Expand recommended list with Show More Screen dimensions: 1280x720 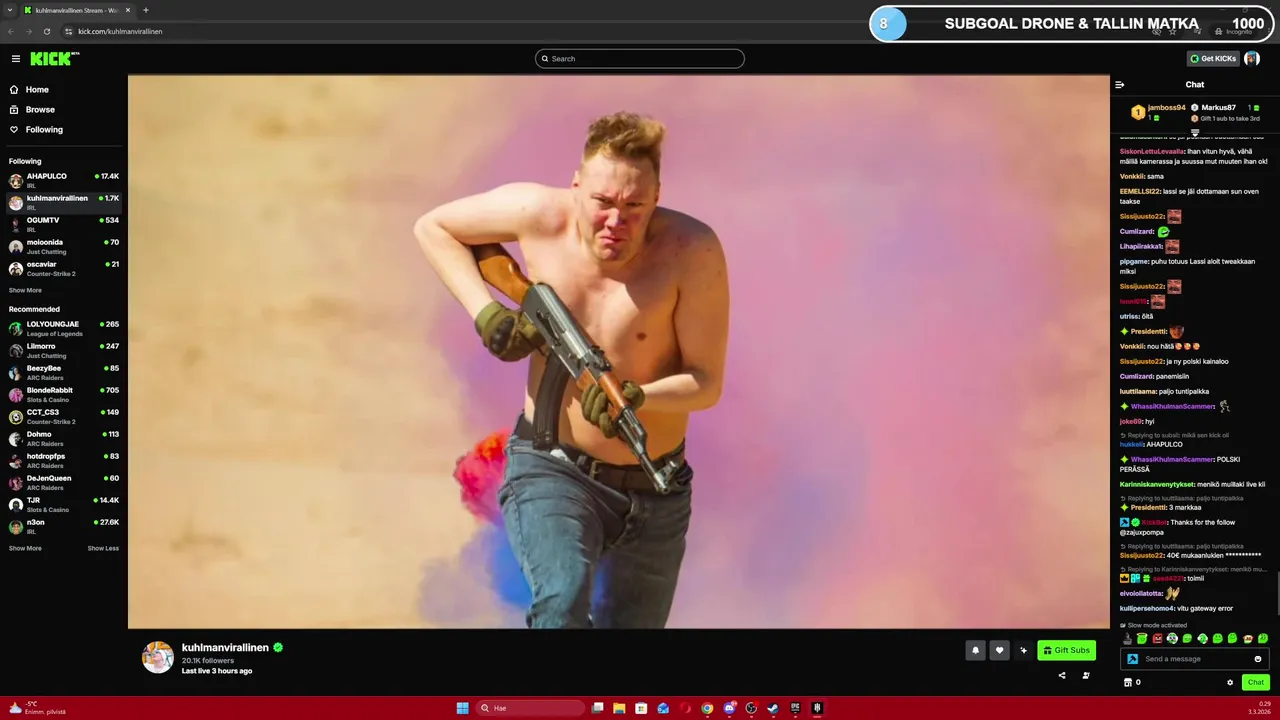[x=25, y=548]
